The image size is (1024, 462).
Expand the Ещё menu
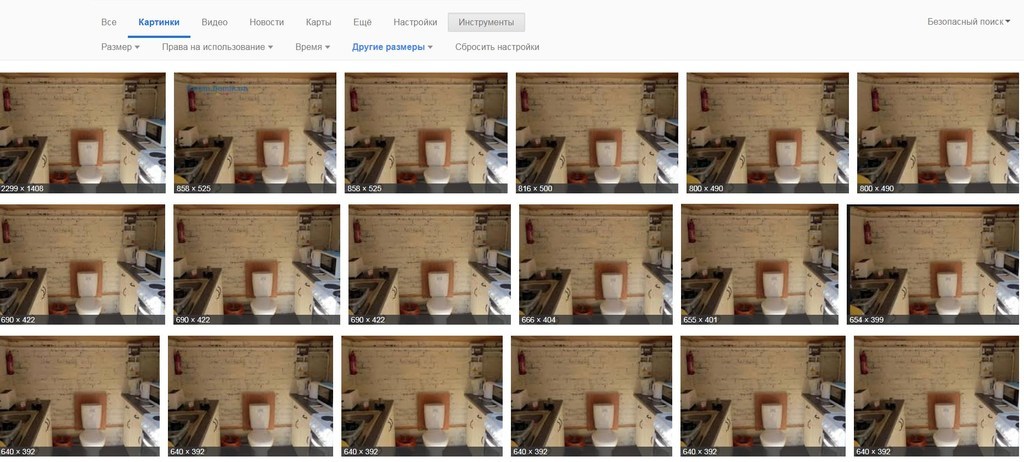tap(363, 22)
